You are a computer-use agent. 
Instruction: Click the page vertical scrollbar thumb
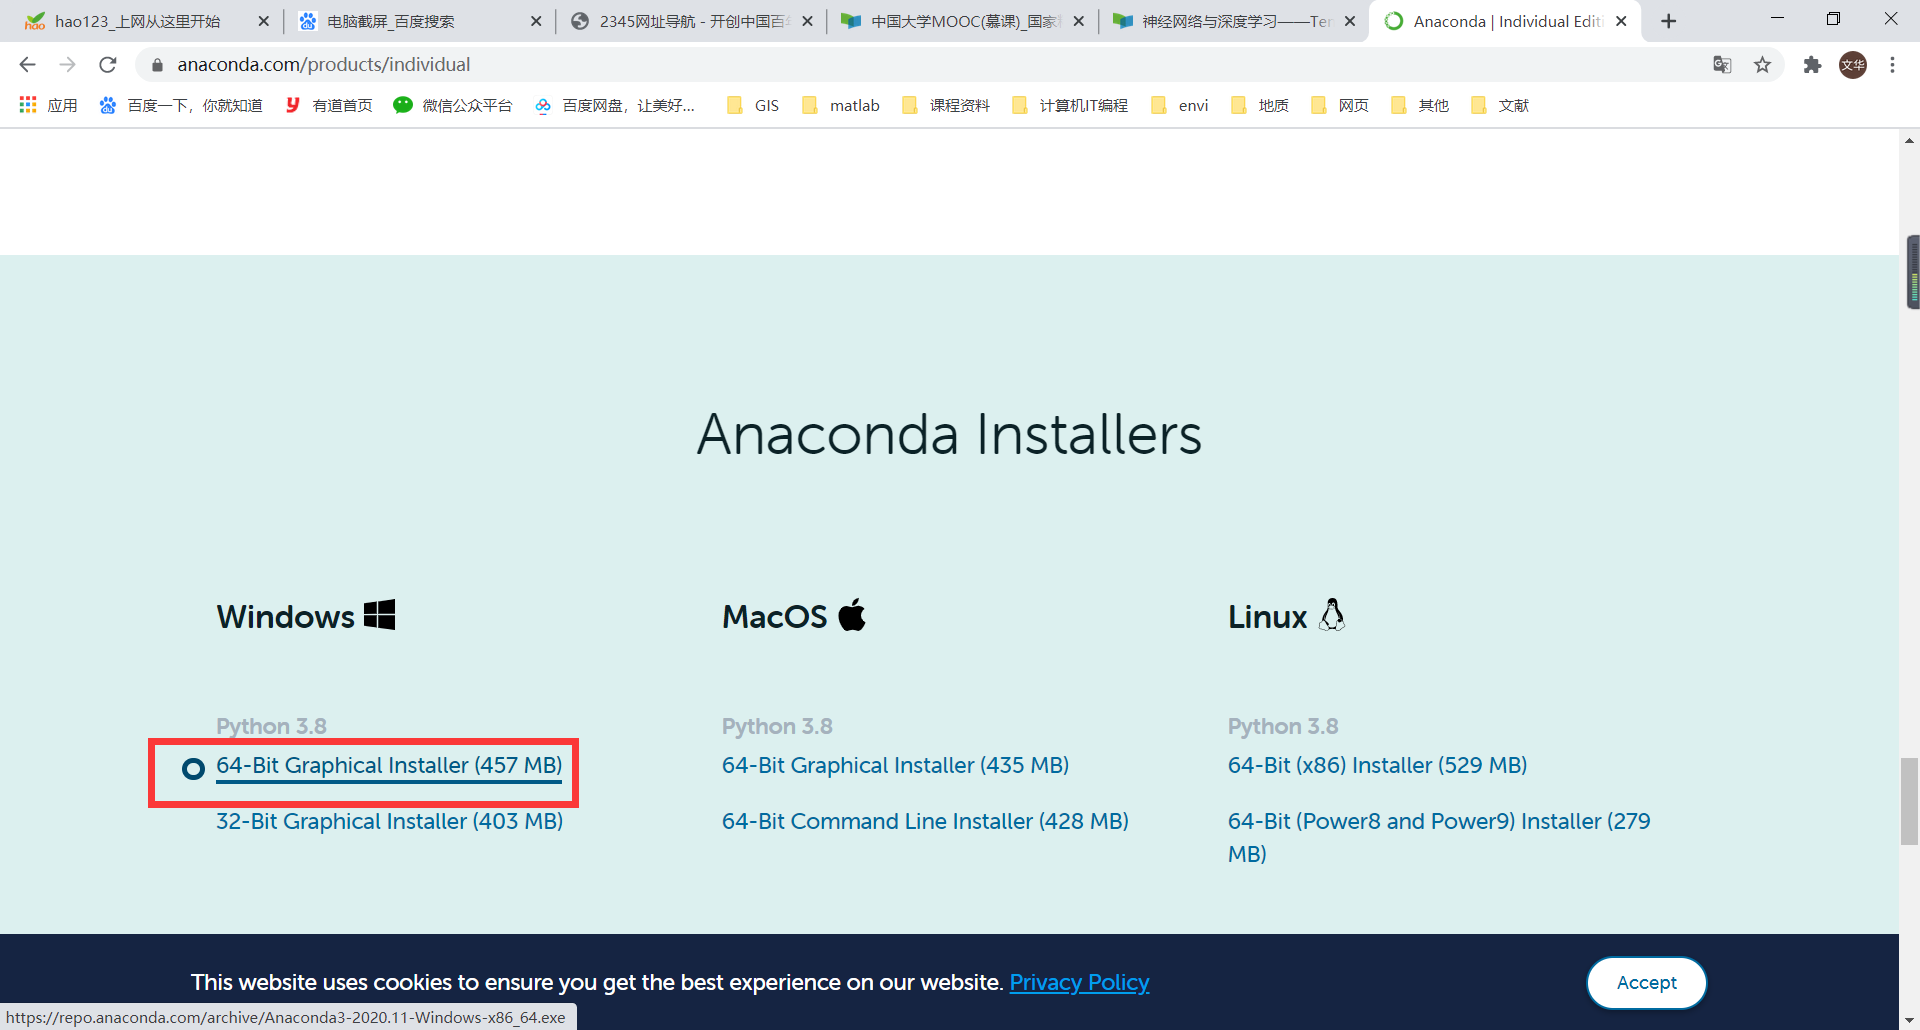[x=1910, y=802]
